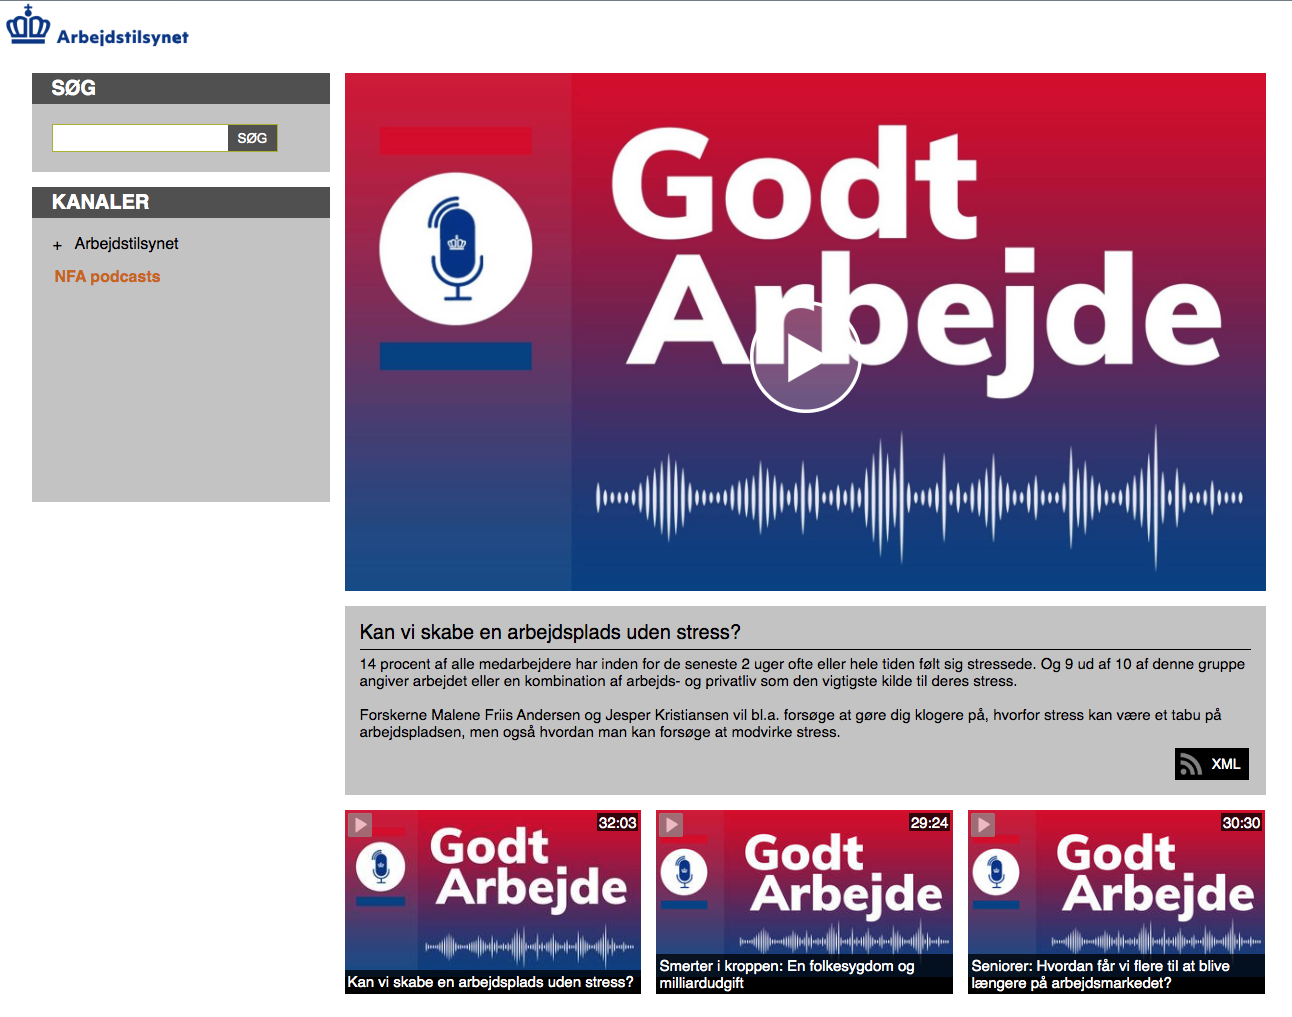
Task: Click the paragraph starting 'Forskerne Malene Friis Andersen'
Action: coord(790,723)
